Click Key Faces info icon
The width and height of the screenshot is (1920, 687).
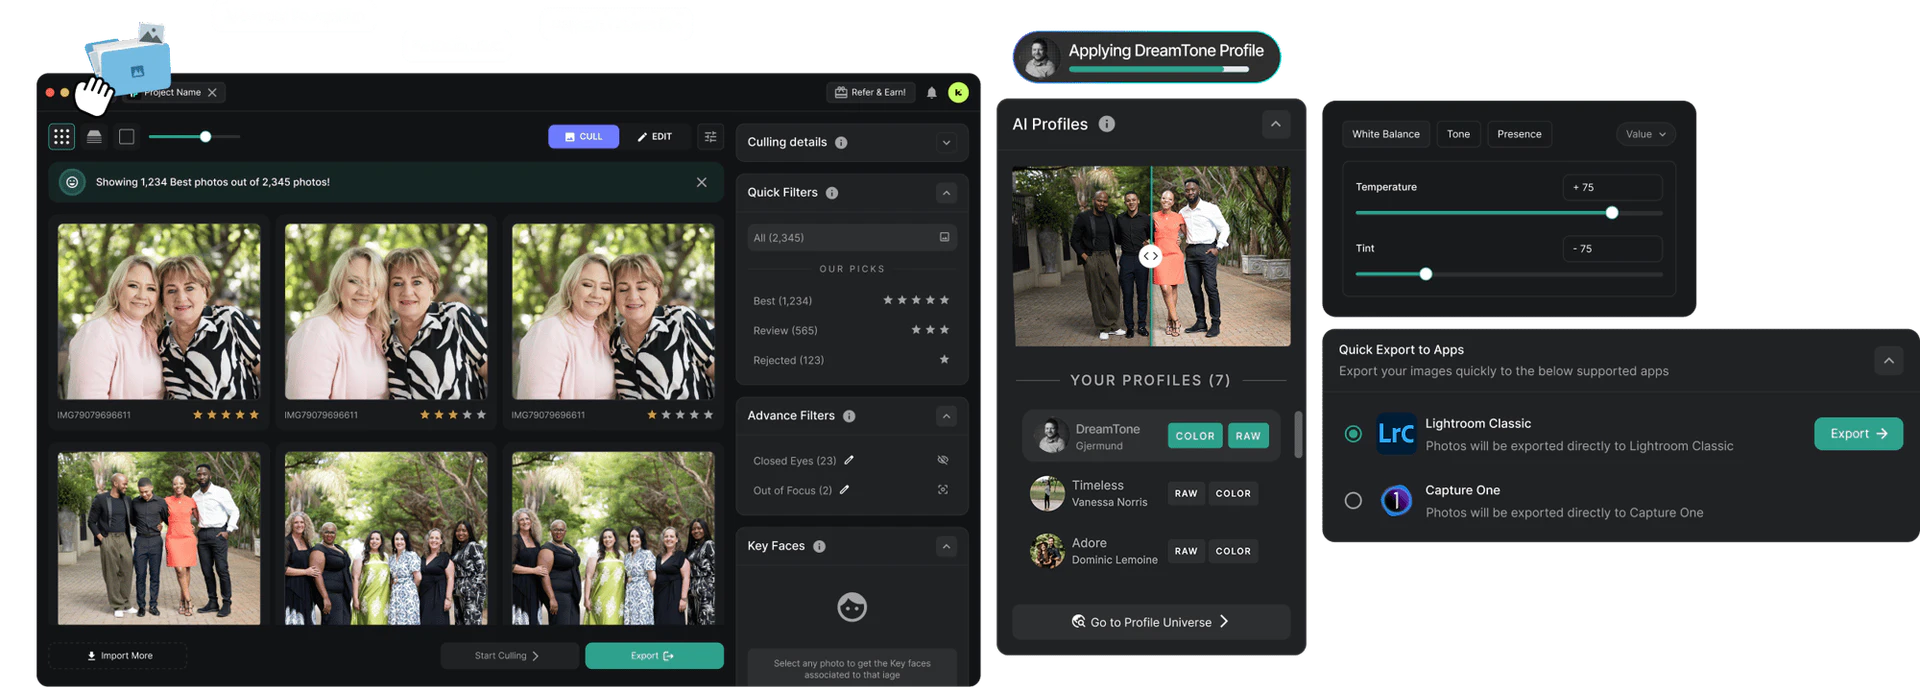[819, 546]
